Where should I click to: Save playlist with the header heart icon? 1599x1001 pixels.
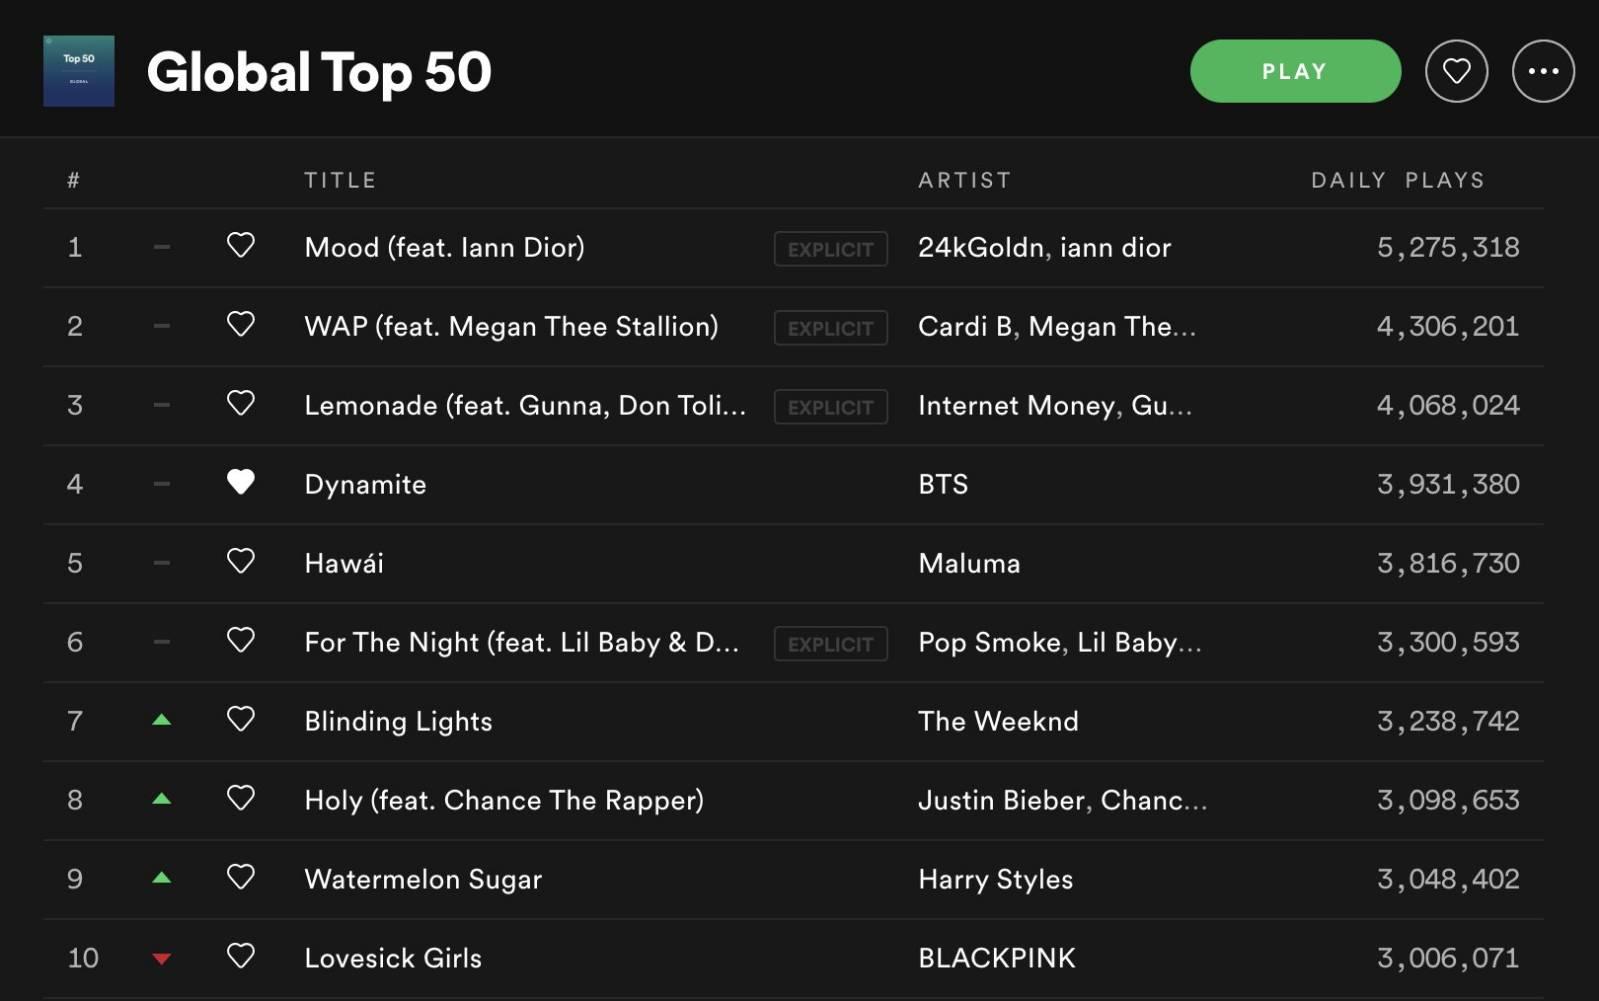point(1456,71)
